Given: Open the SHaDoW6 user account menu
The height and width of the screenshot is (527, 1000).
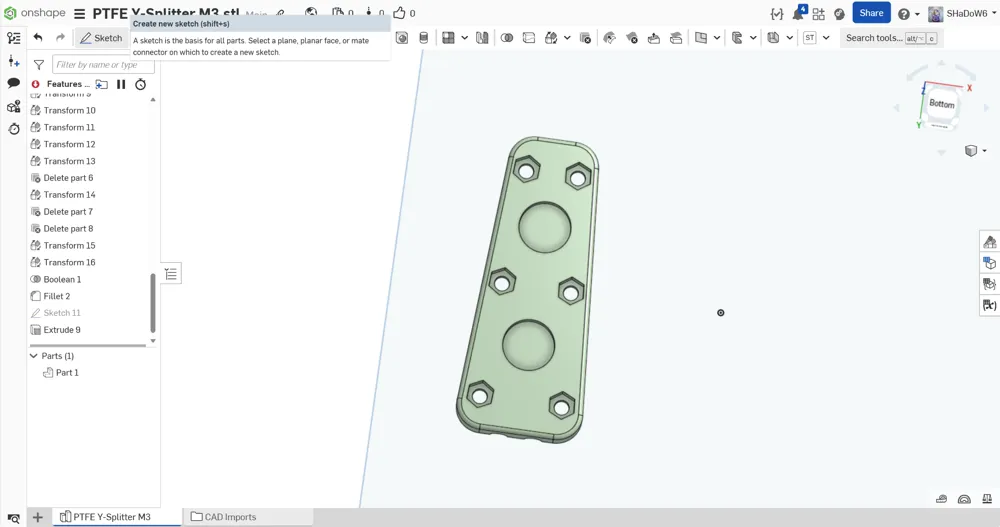Looking at the screenshot, I should pos(962,13).
